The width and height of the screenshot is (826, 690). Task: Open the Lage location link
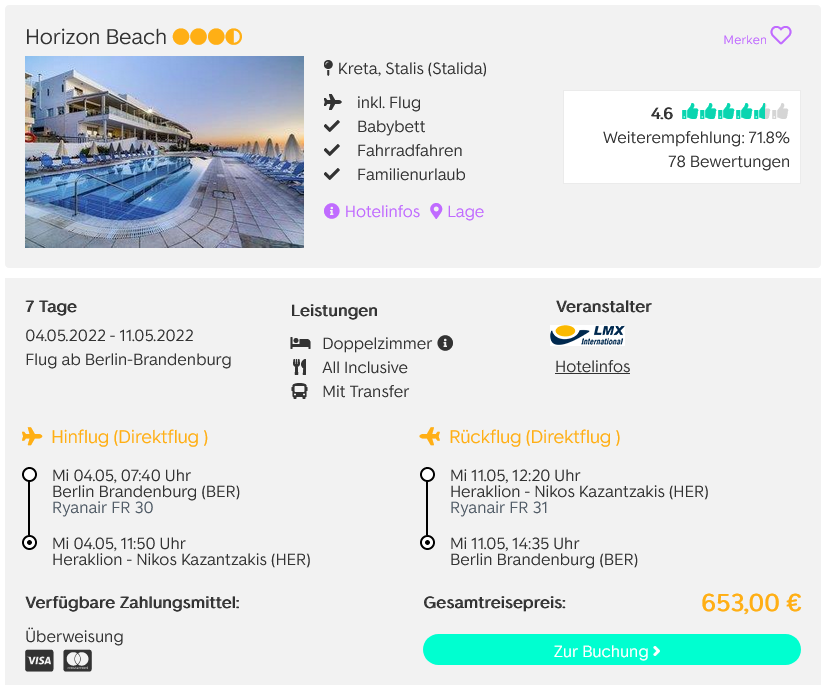tap(466, 212)
